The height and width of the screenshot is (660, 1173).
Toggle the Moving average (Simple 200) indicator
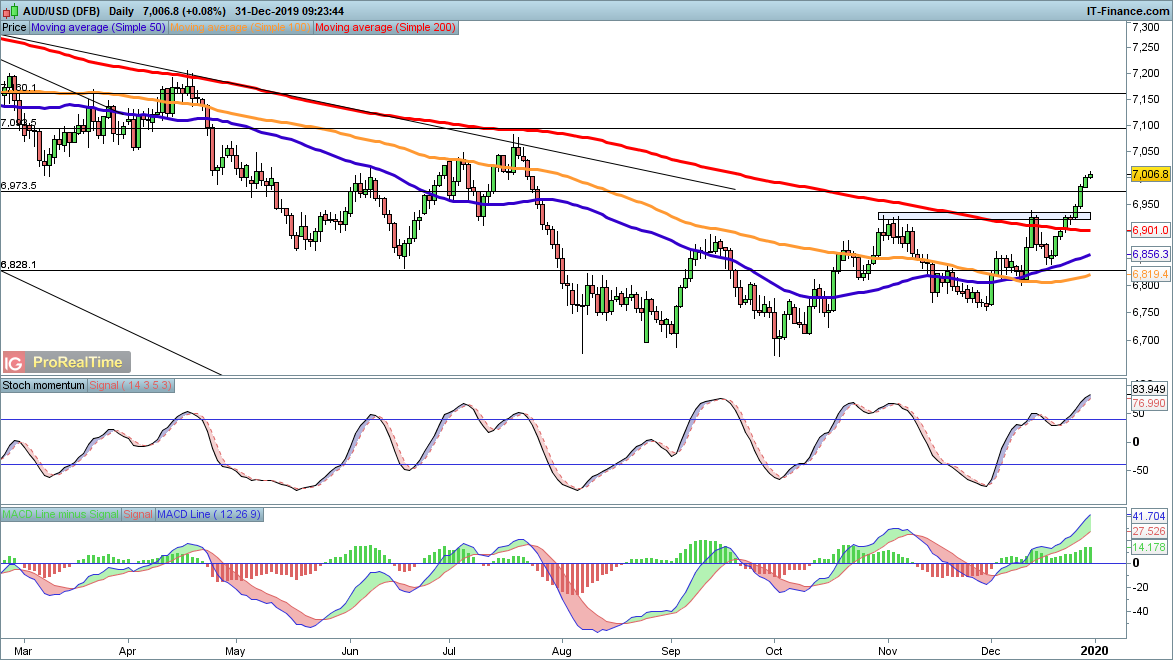[386, 27]
